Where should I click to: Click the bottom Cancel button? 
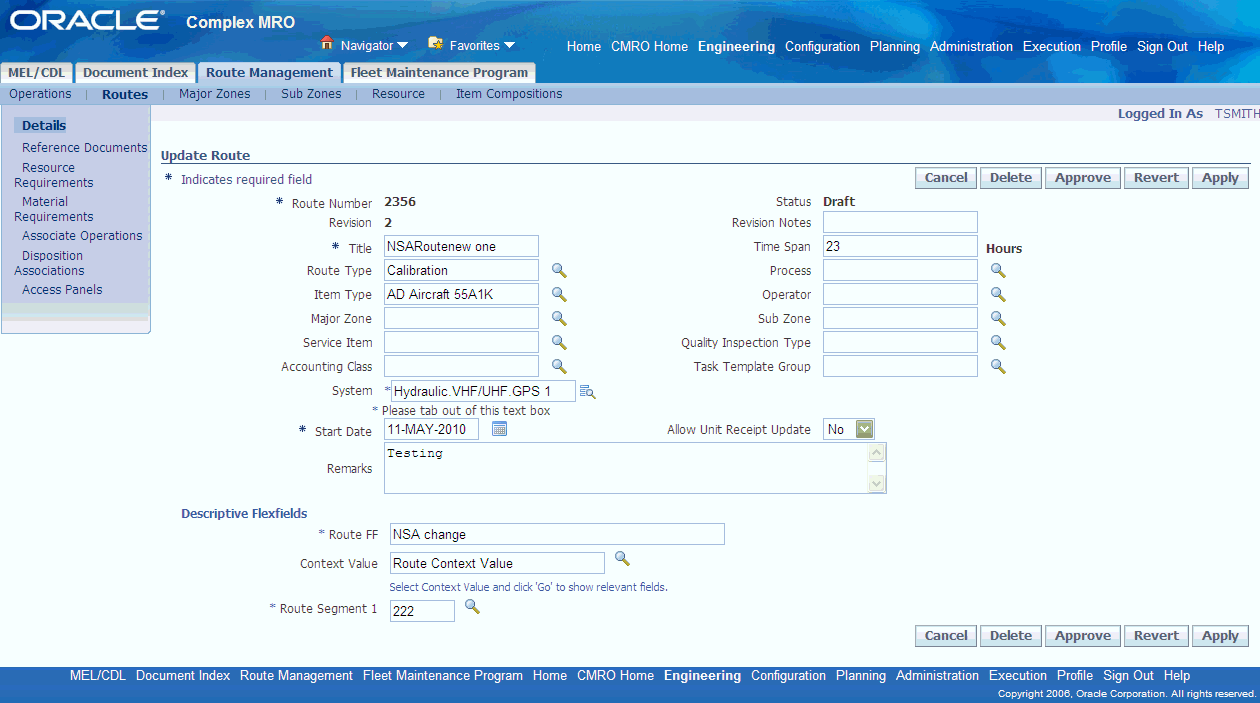[946, 636]
